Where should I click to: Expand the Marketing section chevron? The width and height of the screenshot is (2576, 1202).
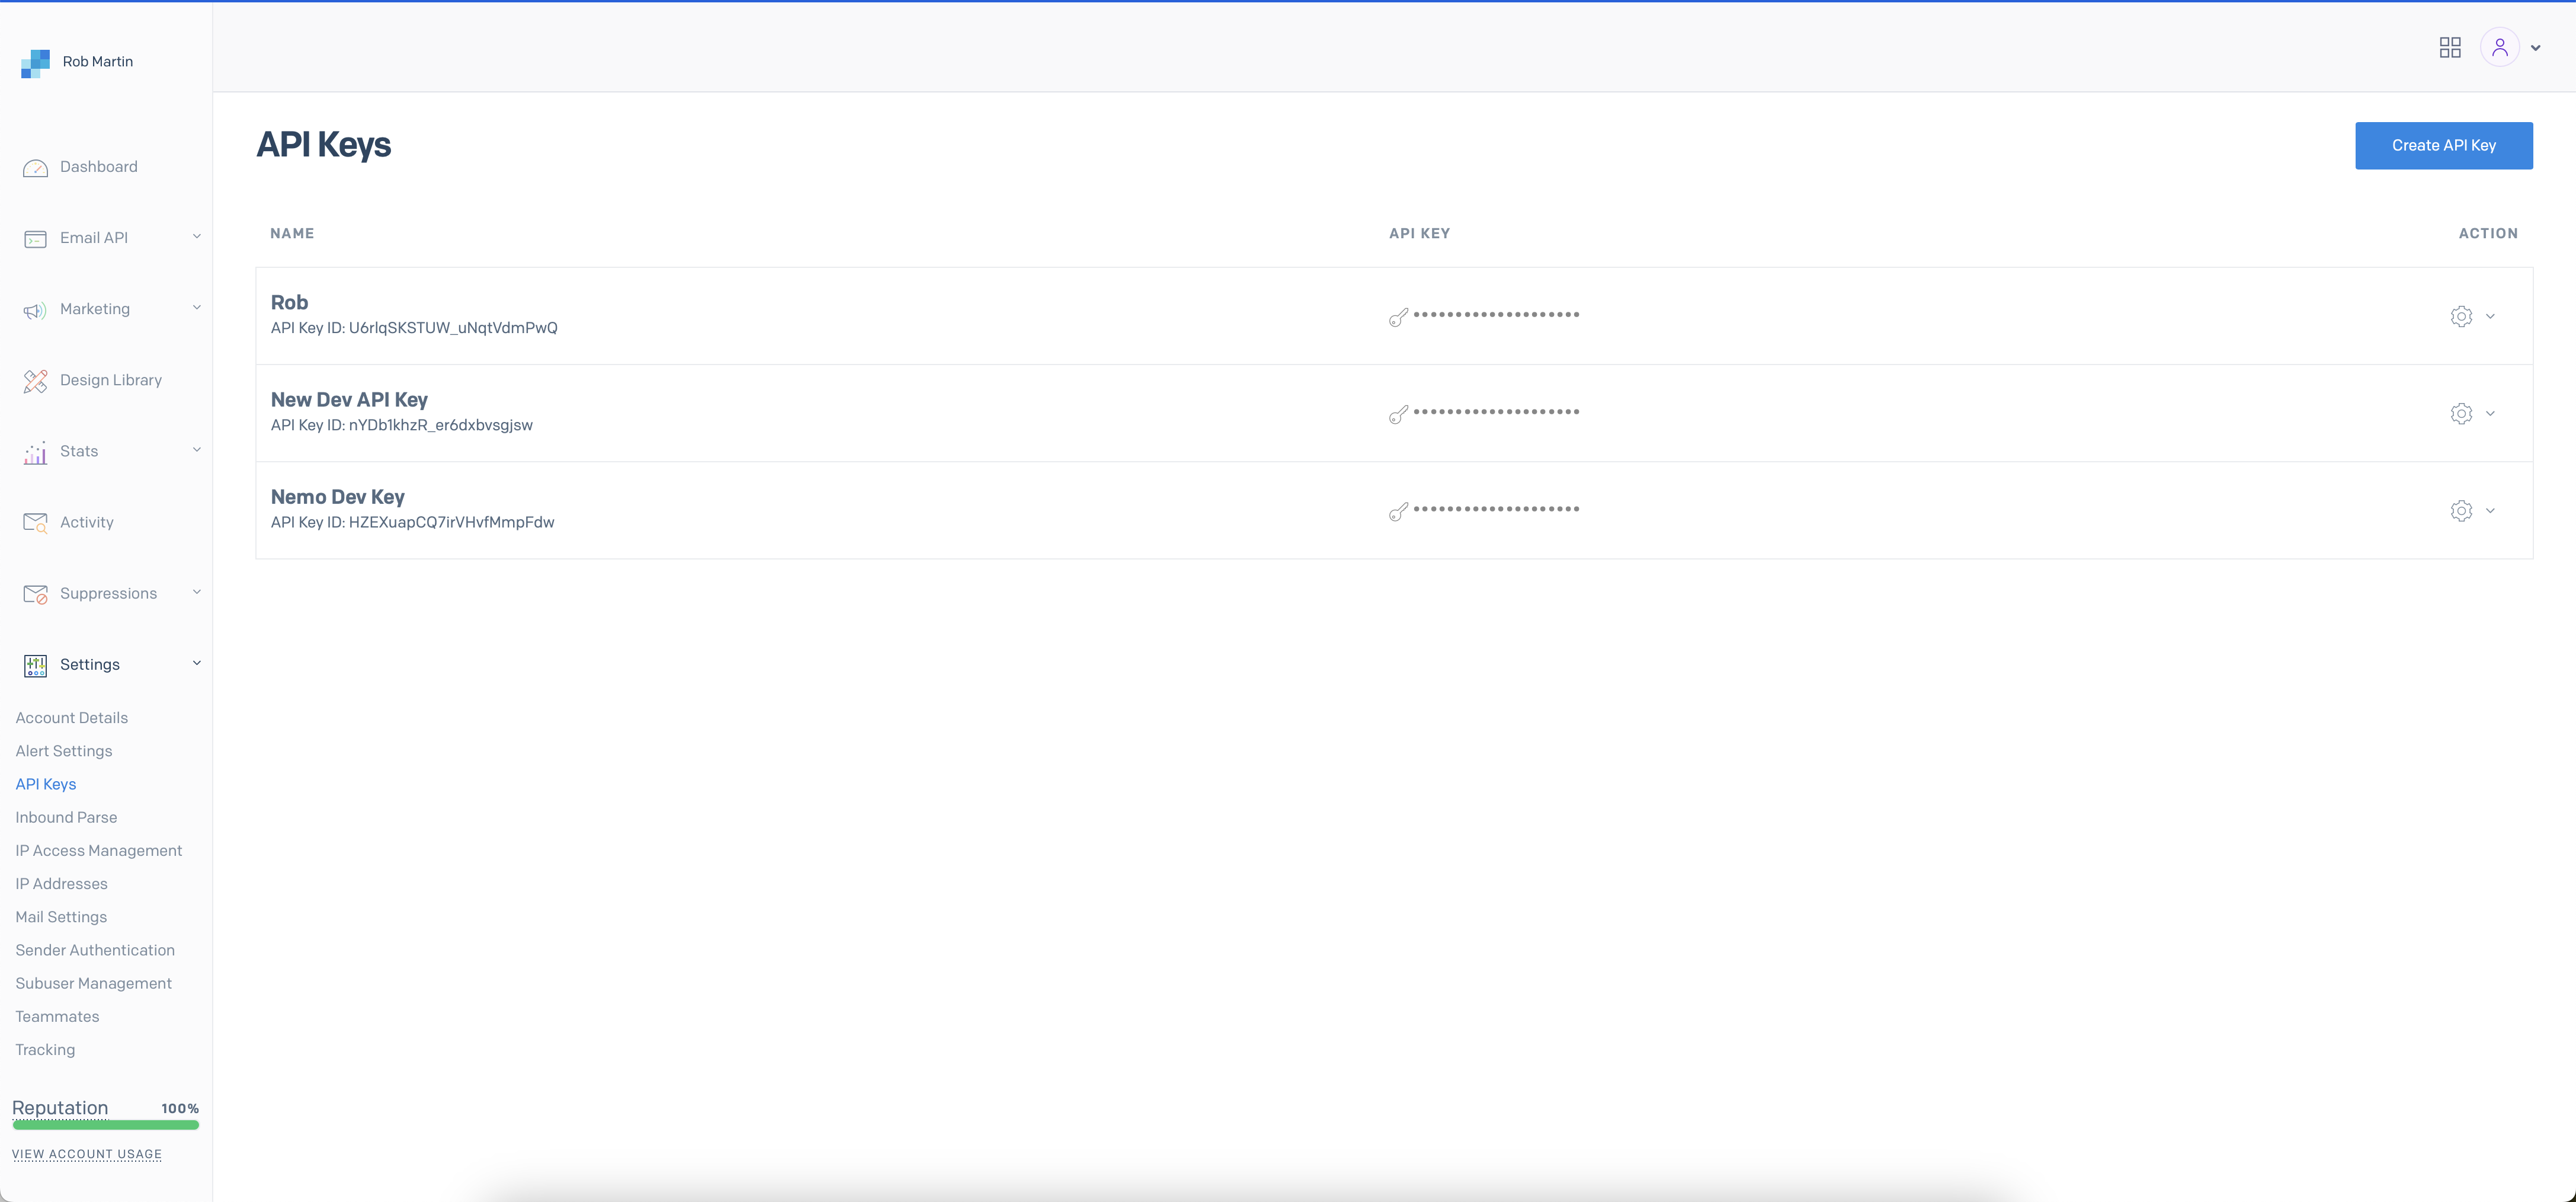pyautogui.click(x=196, y=308)
